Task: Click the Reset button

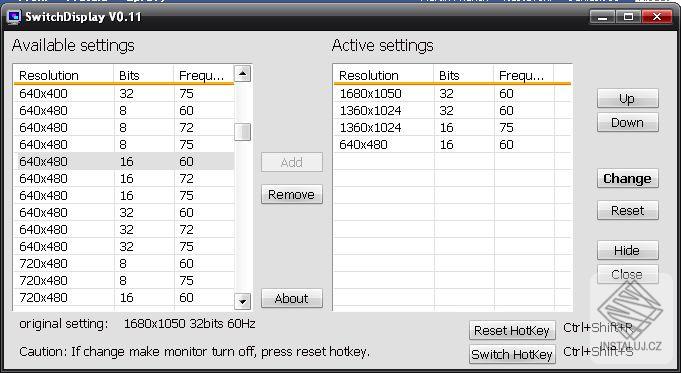Action: (x=628, y=210)
